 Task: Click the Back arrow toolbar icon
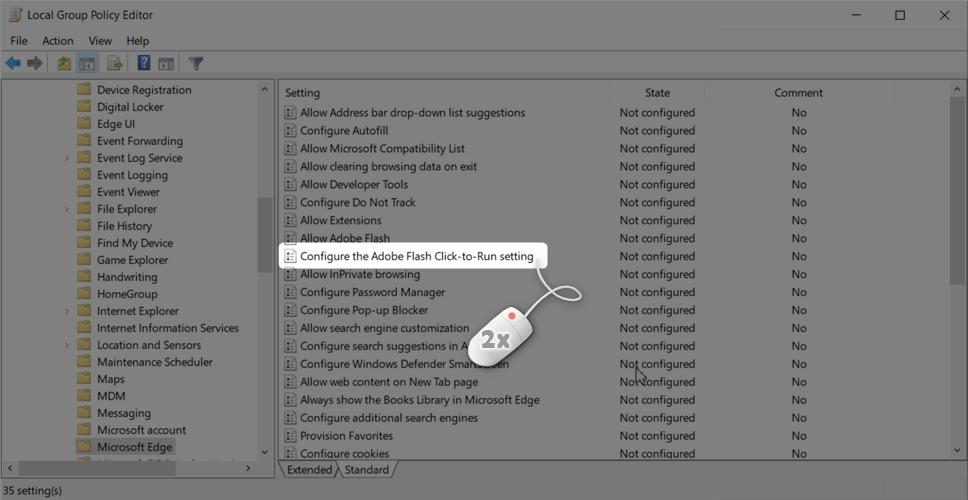pos(14,63)
